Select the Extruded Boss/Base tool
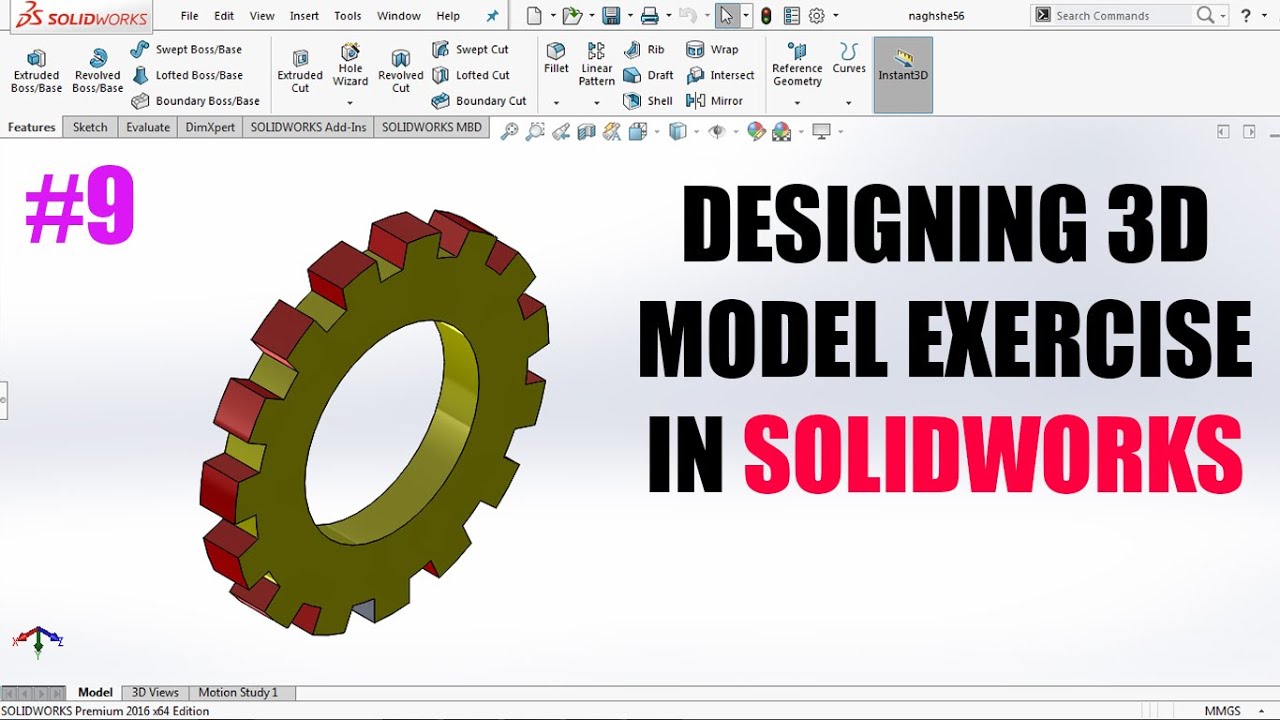The width and height of the screenshot is (1280, 720). (36, 71)
